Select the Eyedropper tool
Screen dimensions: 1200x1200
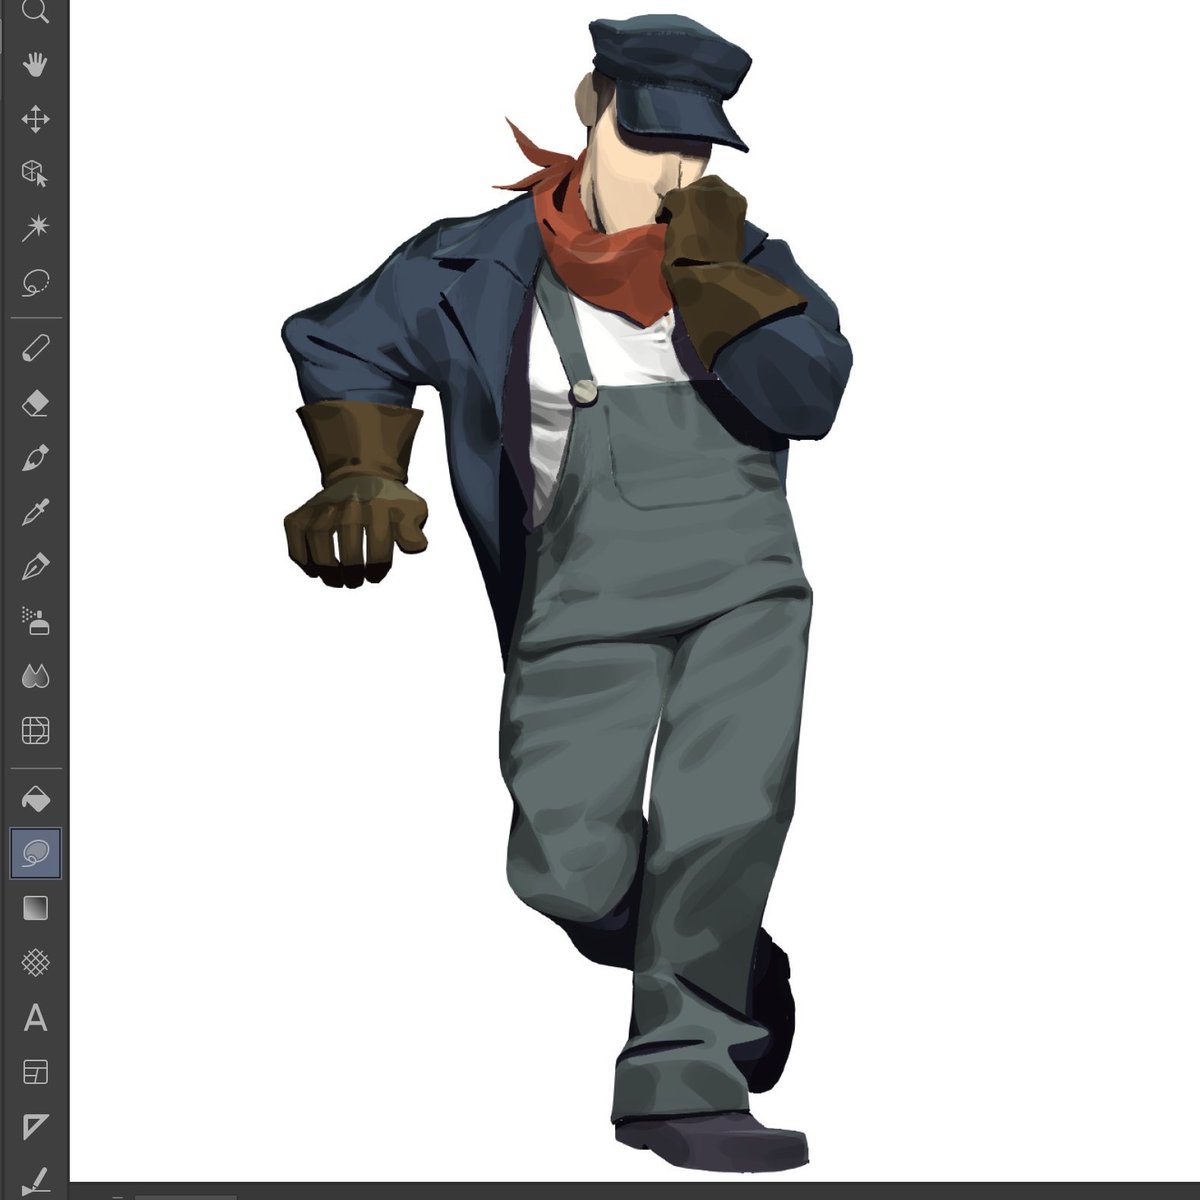click(35, 513)
